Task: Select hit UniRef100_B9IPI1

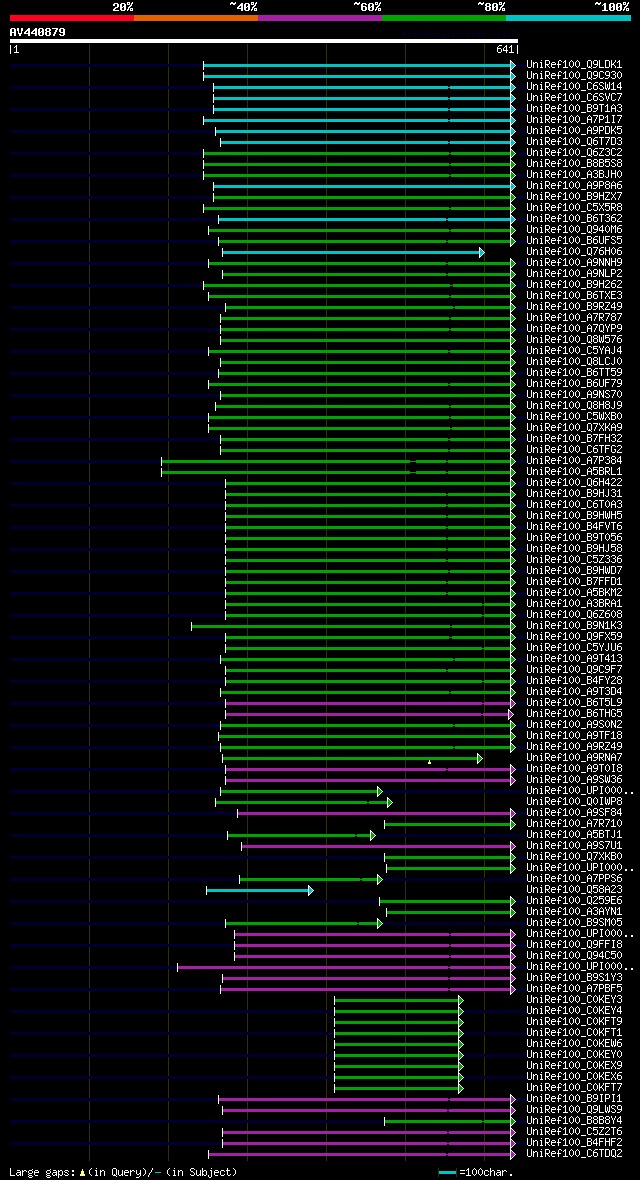Action: click(574, 1099)
